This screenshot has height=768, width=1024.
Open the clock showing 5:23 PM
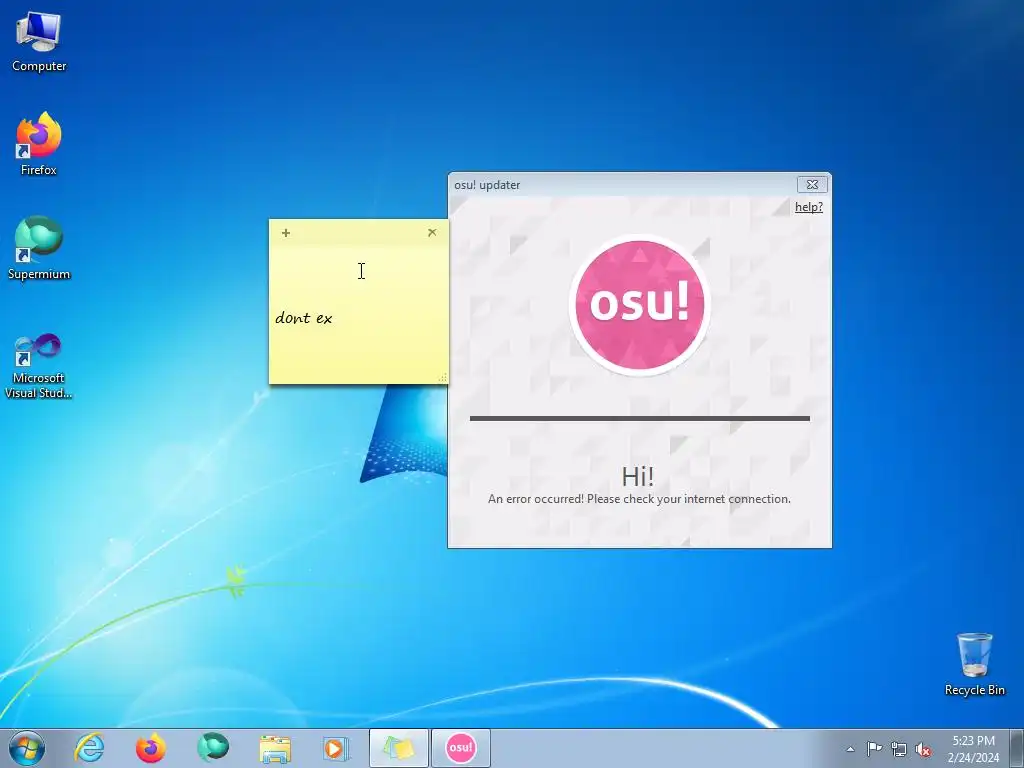[973, 748]
